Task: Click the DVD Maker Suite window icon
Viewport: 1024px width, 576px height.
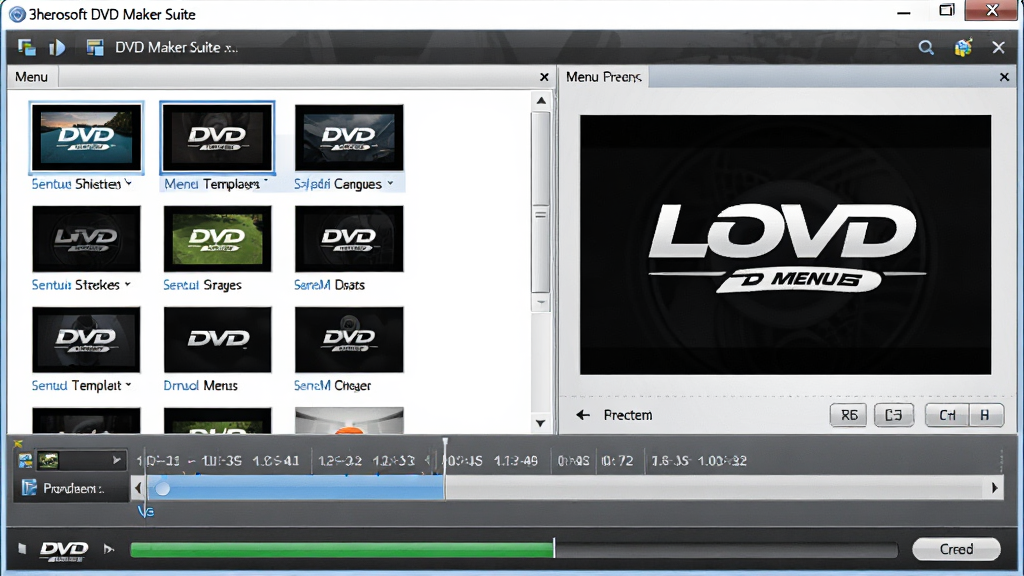Action: (x=95, y=47)
